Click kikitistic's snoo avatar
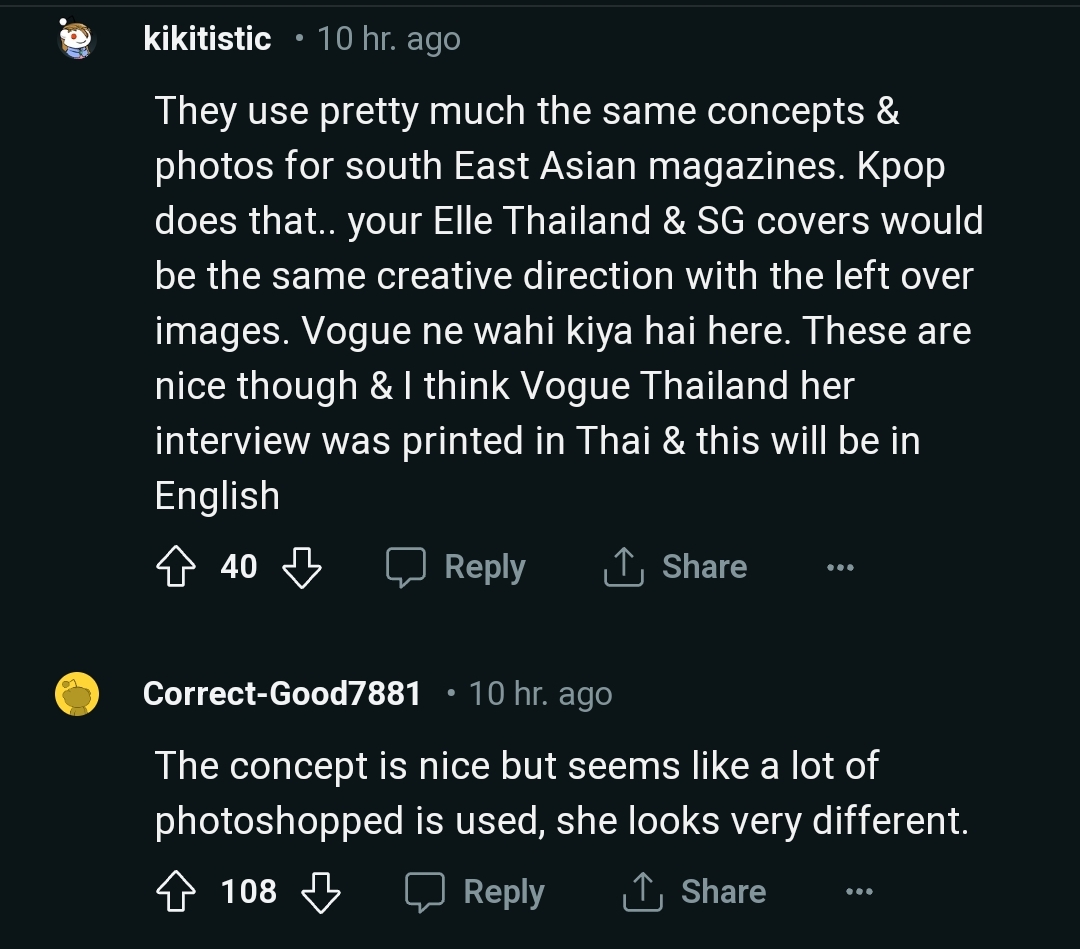 coord(77,40)
